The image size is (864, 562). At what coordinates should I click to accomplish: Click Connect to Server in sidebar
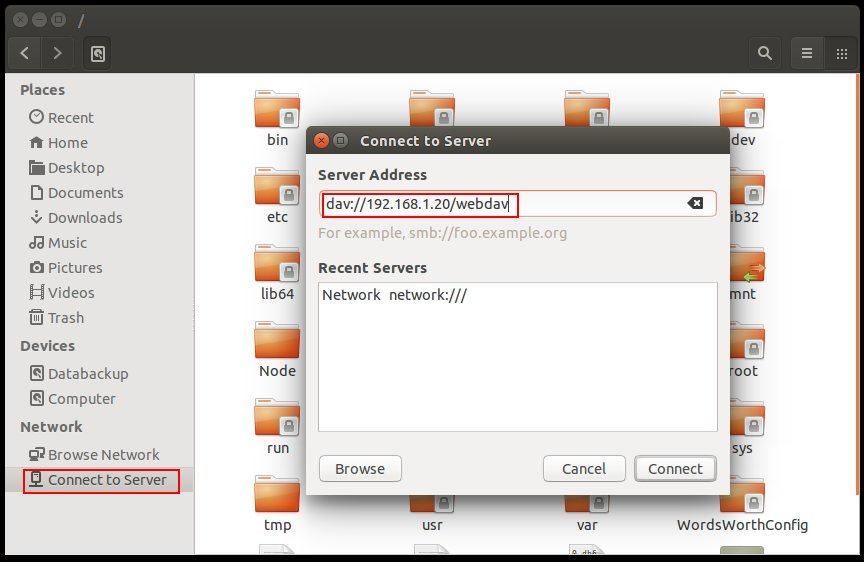coord(101,480)
